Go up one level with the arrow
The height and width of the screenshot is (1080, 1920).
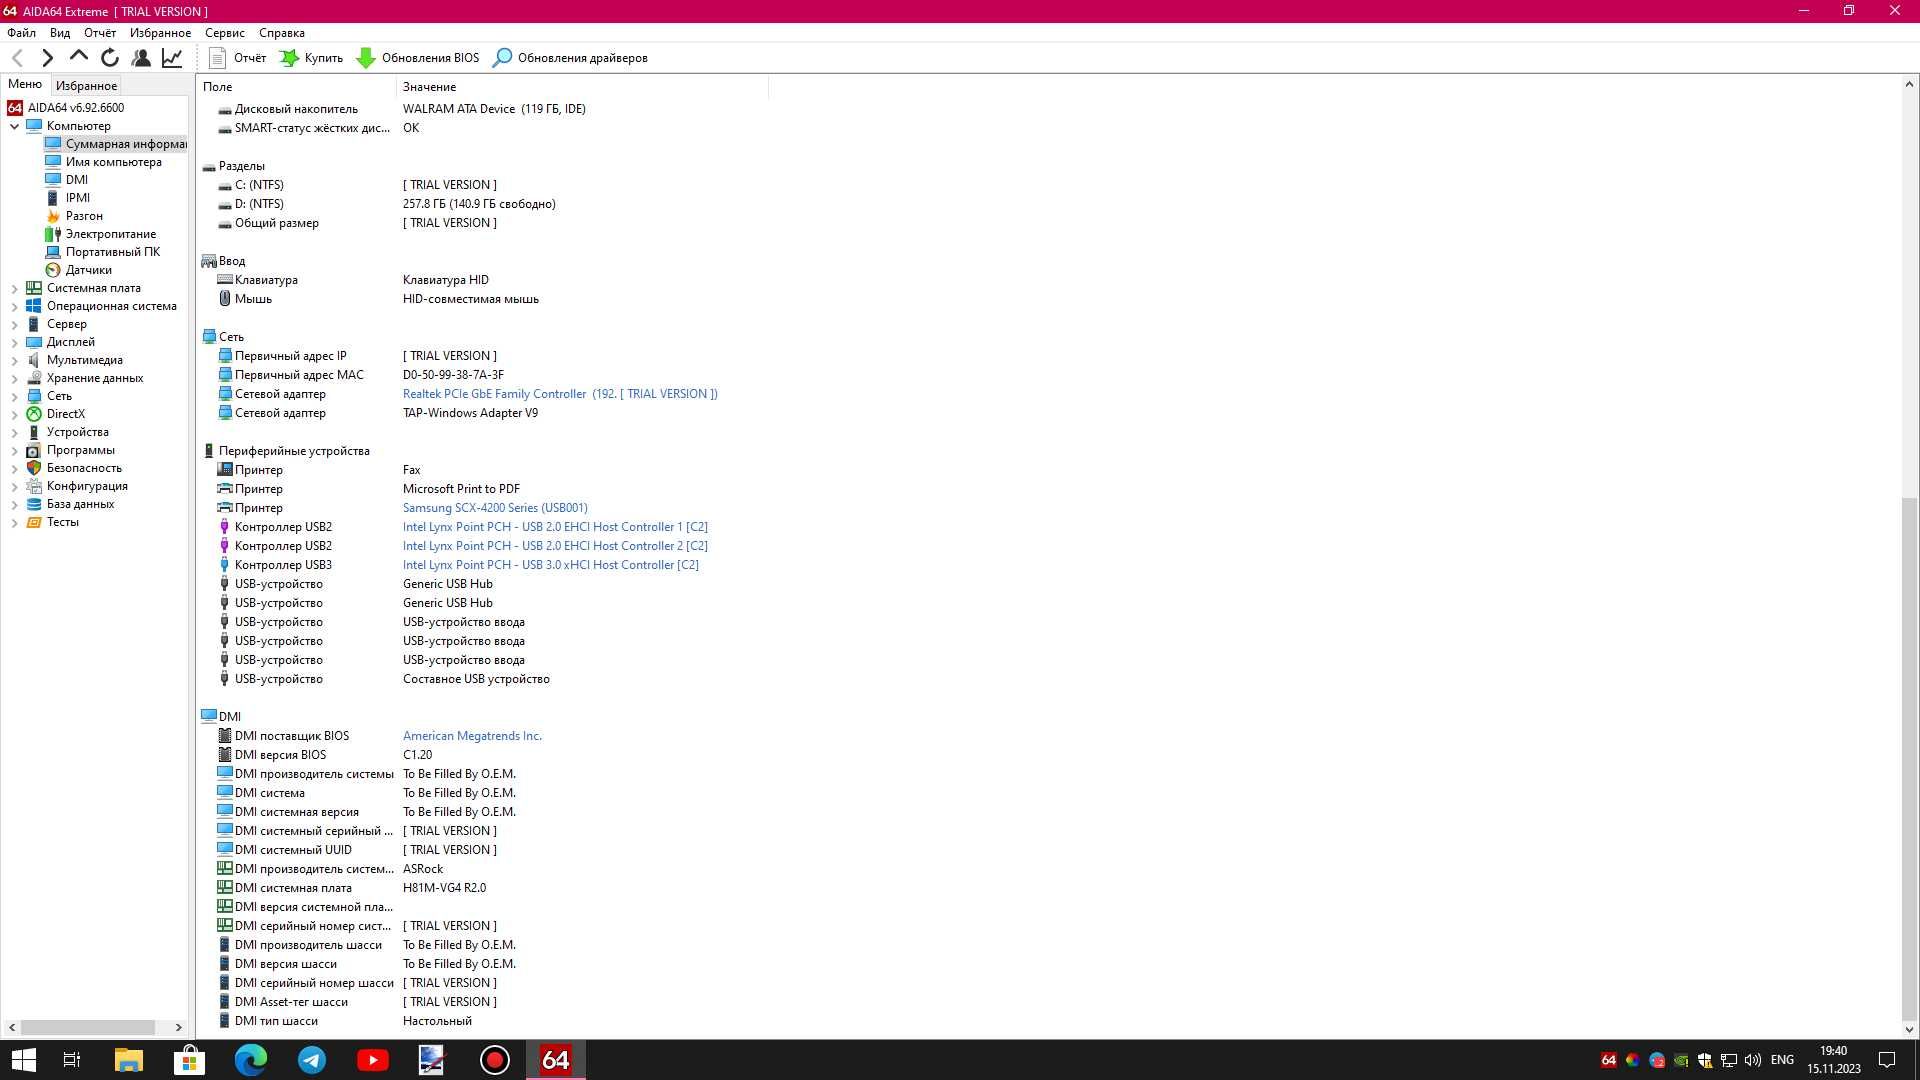pos(79,58)
